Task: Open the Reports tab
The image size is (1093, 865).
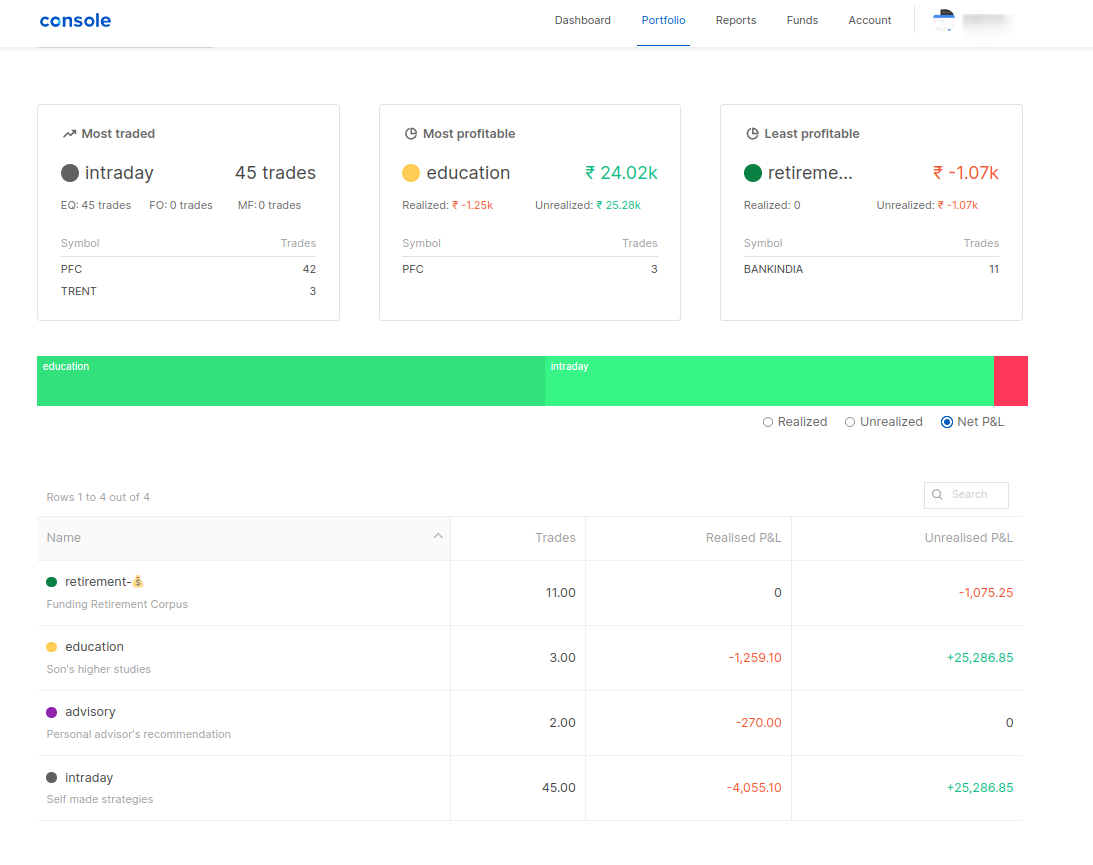Action: [x=735, y=20]
